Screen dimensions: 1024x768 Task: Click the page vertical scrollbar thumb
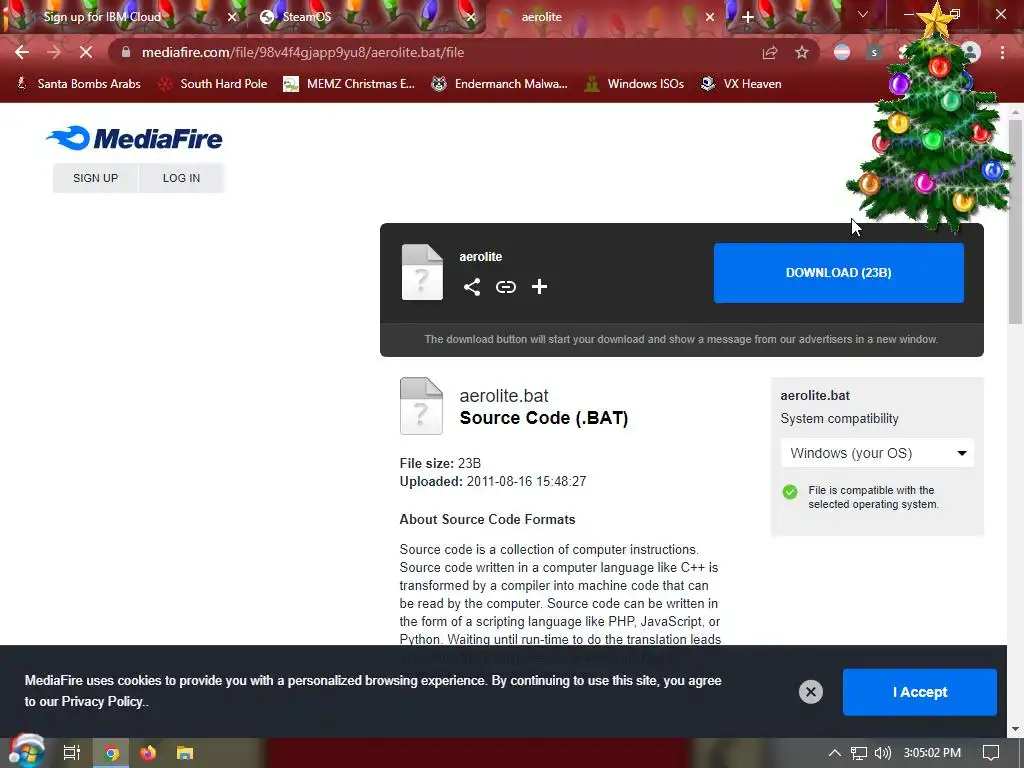pos(1015,222)
